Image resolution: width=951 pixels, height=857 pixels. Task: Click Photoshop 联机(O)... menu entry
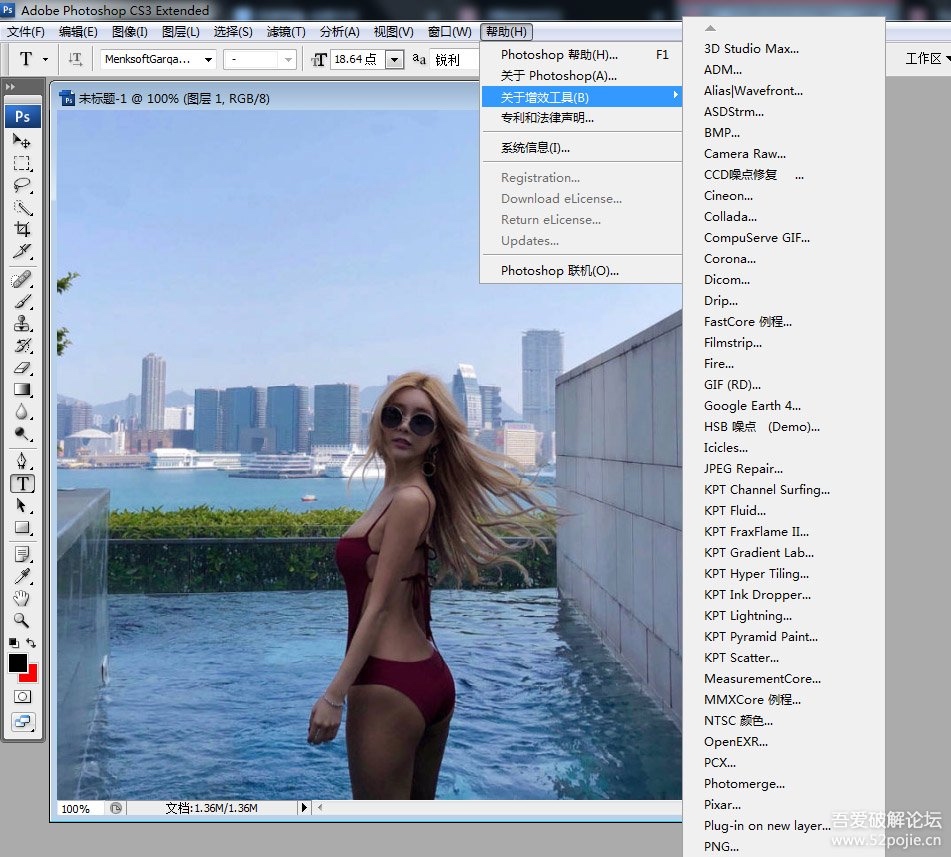[559, 271]
